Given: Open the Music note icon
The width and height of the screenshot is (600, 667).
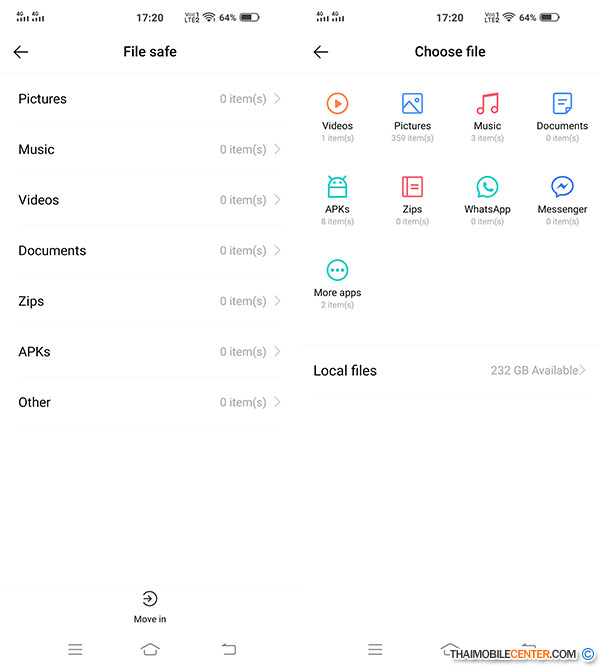Looking at the screenshot, I should coord(487,103).
